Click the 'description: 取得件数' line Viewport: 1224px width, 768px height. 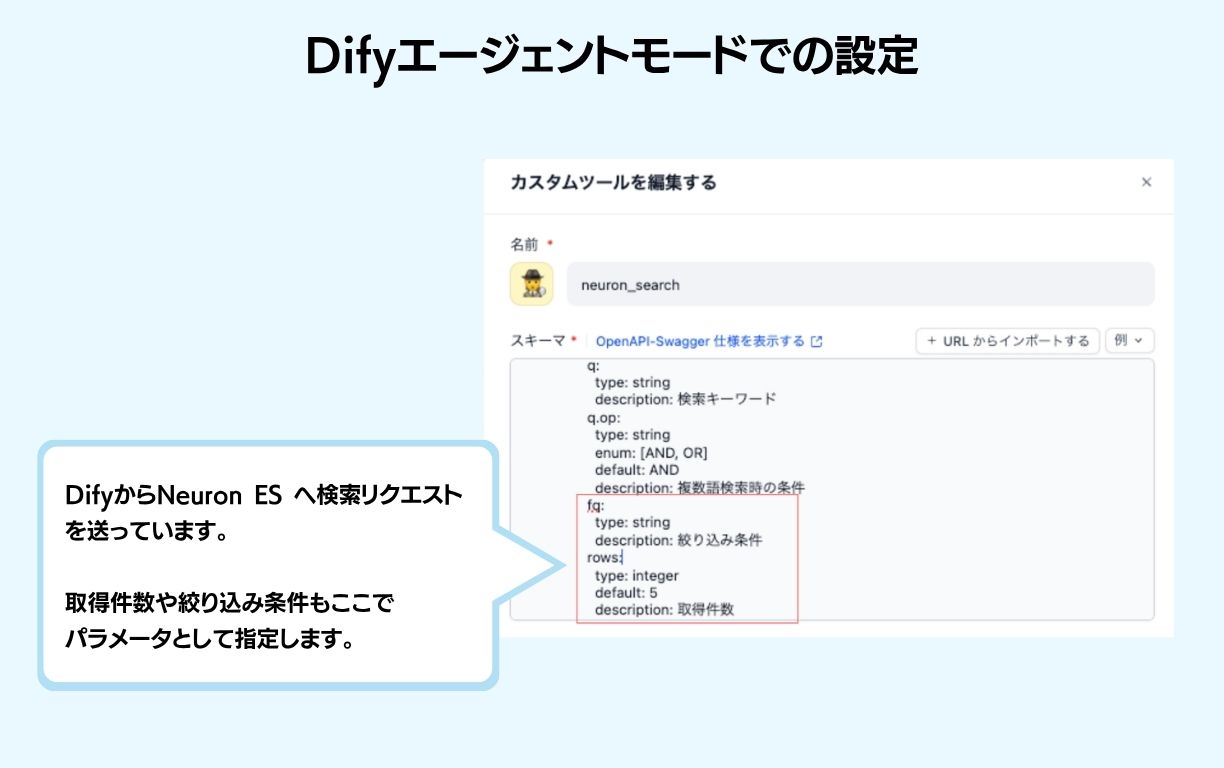click(x=664, y=609)
